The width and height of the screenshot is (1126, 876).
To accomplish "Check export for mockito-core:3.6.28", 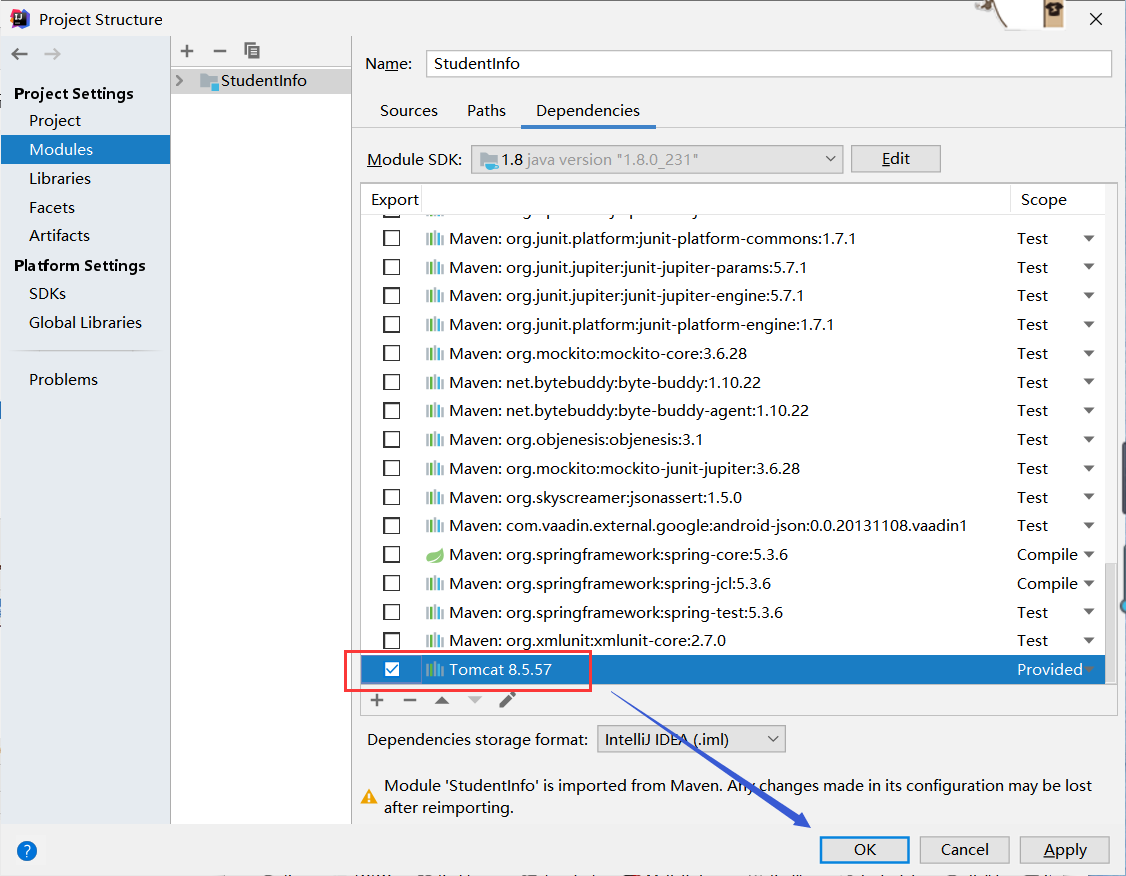I will coord(391,353).
